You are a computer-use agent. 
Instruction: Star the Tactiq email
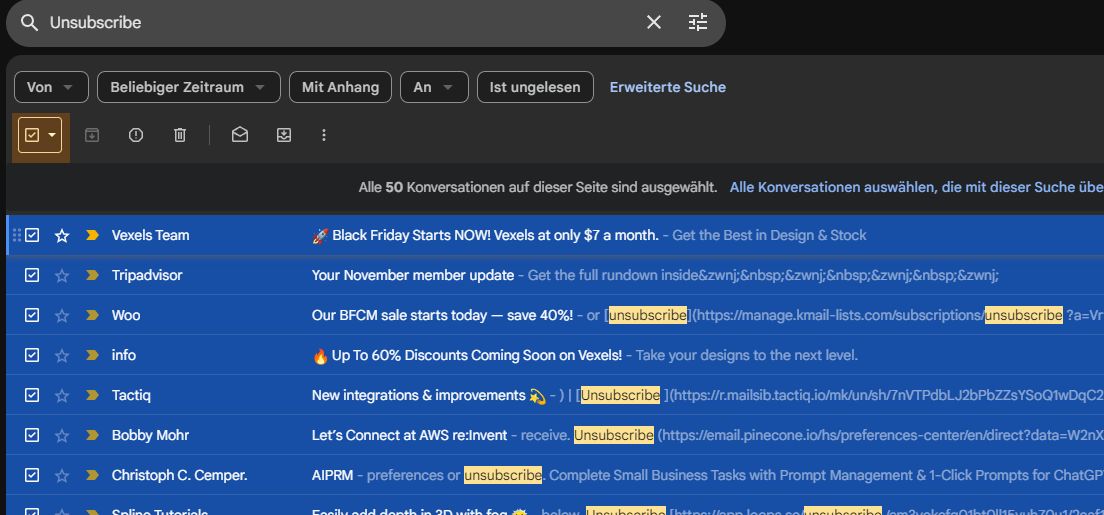pyautogui.click(x=62, y=396)
